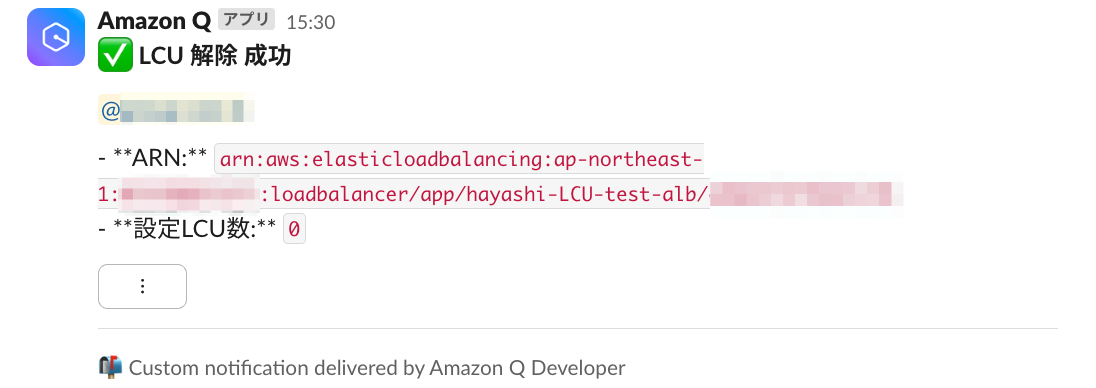Click the Amazon Q Developer footer mention
The image size is (1096, 388).
pyautogui.click(x=527, y=368)
